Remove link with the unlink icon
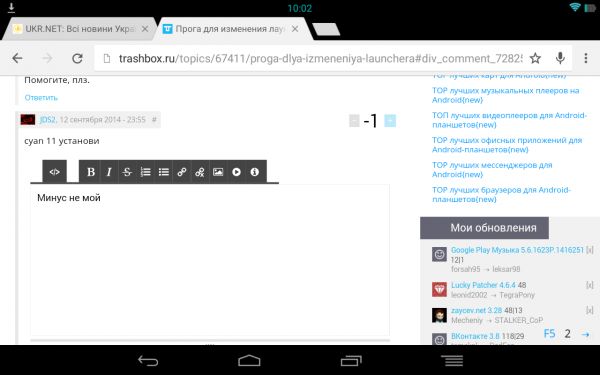 (200, 172)
